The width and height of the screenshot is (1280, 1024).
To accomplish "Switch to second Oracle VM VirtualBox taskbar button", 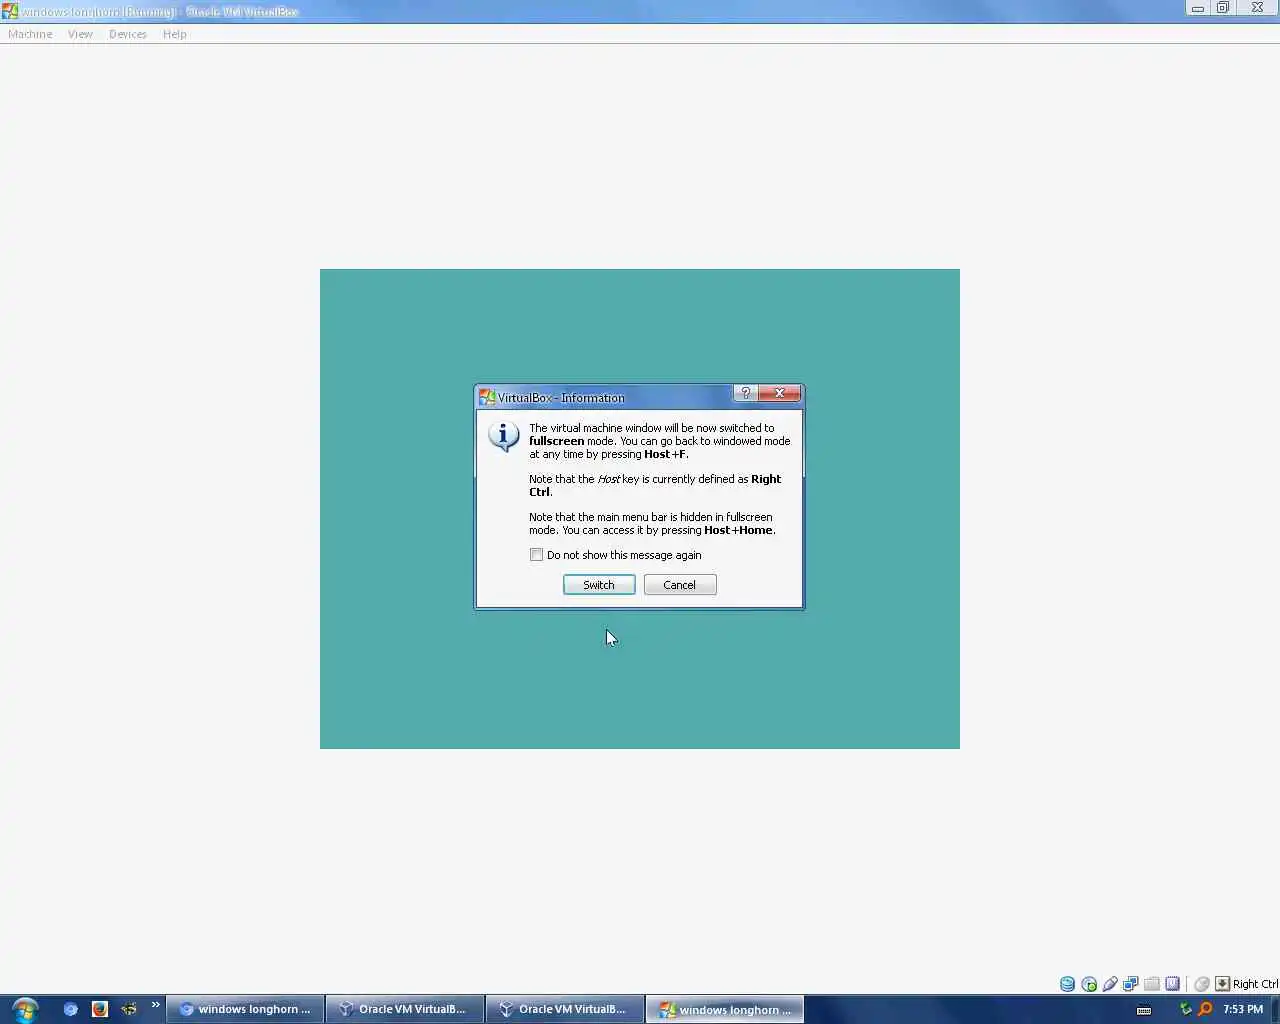I will 565,1009.
